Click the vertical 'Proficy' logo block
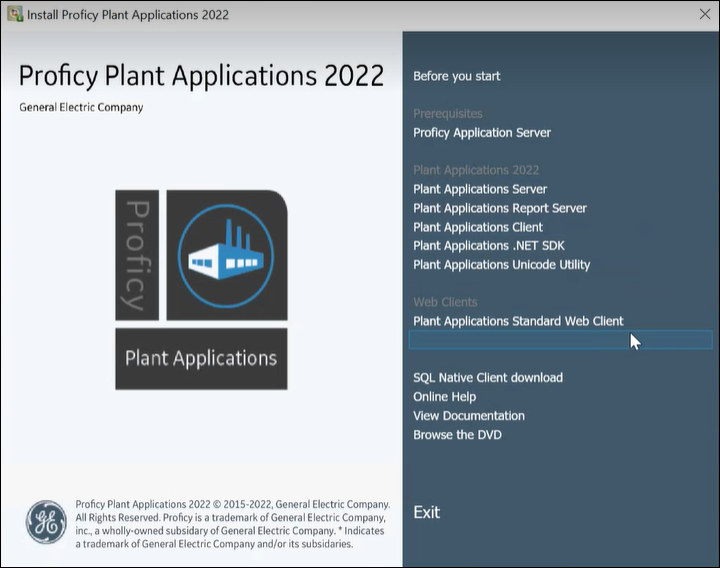 (137, 255)
